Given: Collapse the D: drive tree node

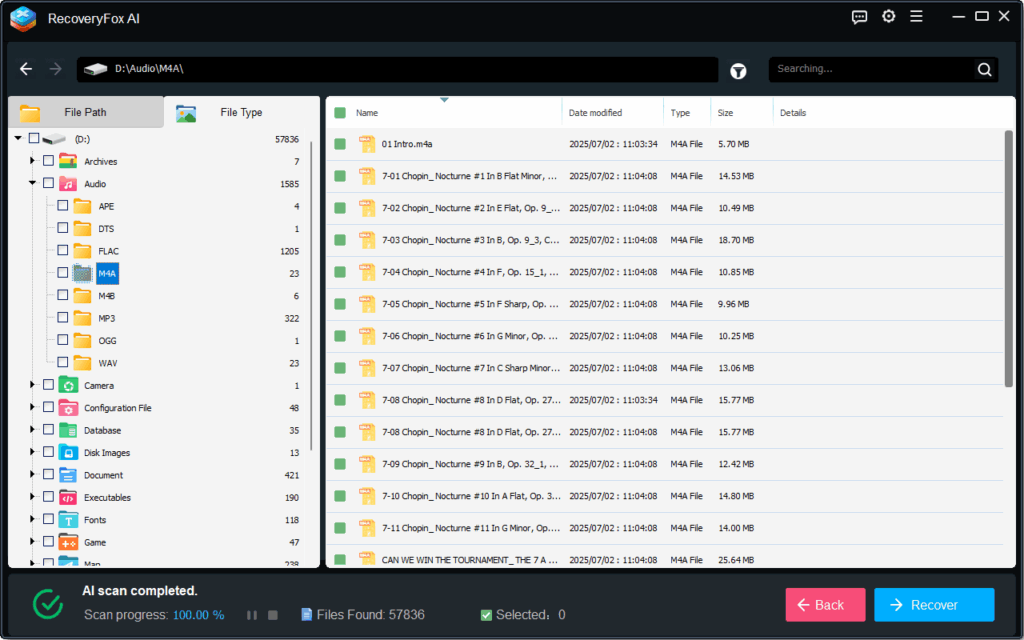Looking at the screenshot, I should click(18, 138).
